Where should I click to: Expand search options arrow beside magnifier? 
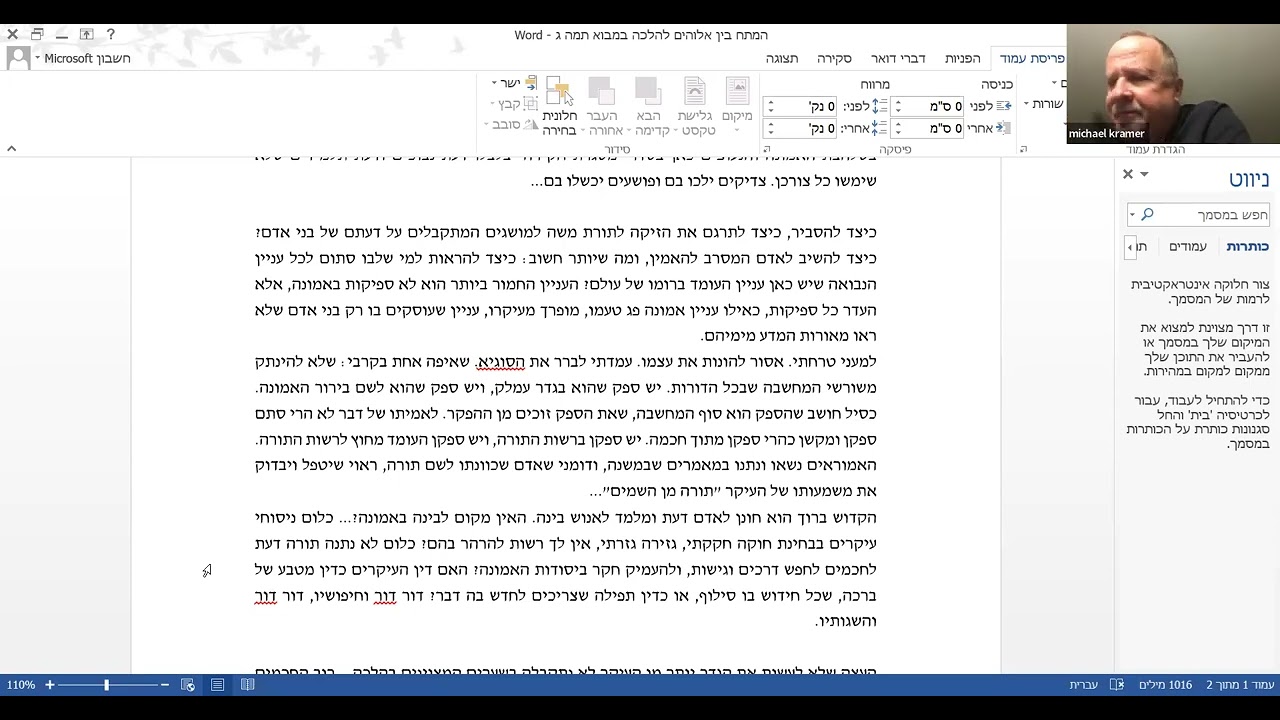coord(1132,214)
